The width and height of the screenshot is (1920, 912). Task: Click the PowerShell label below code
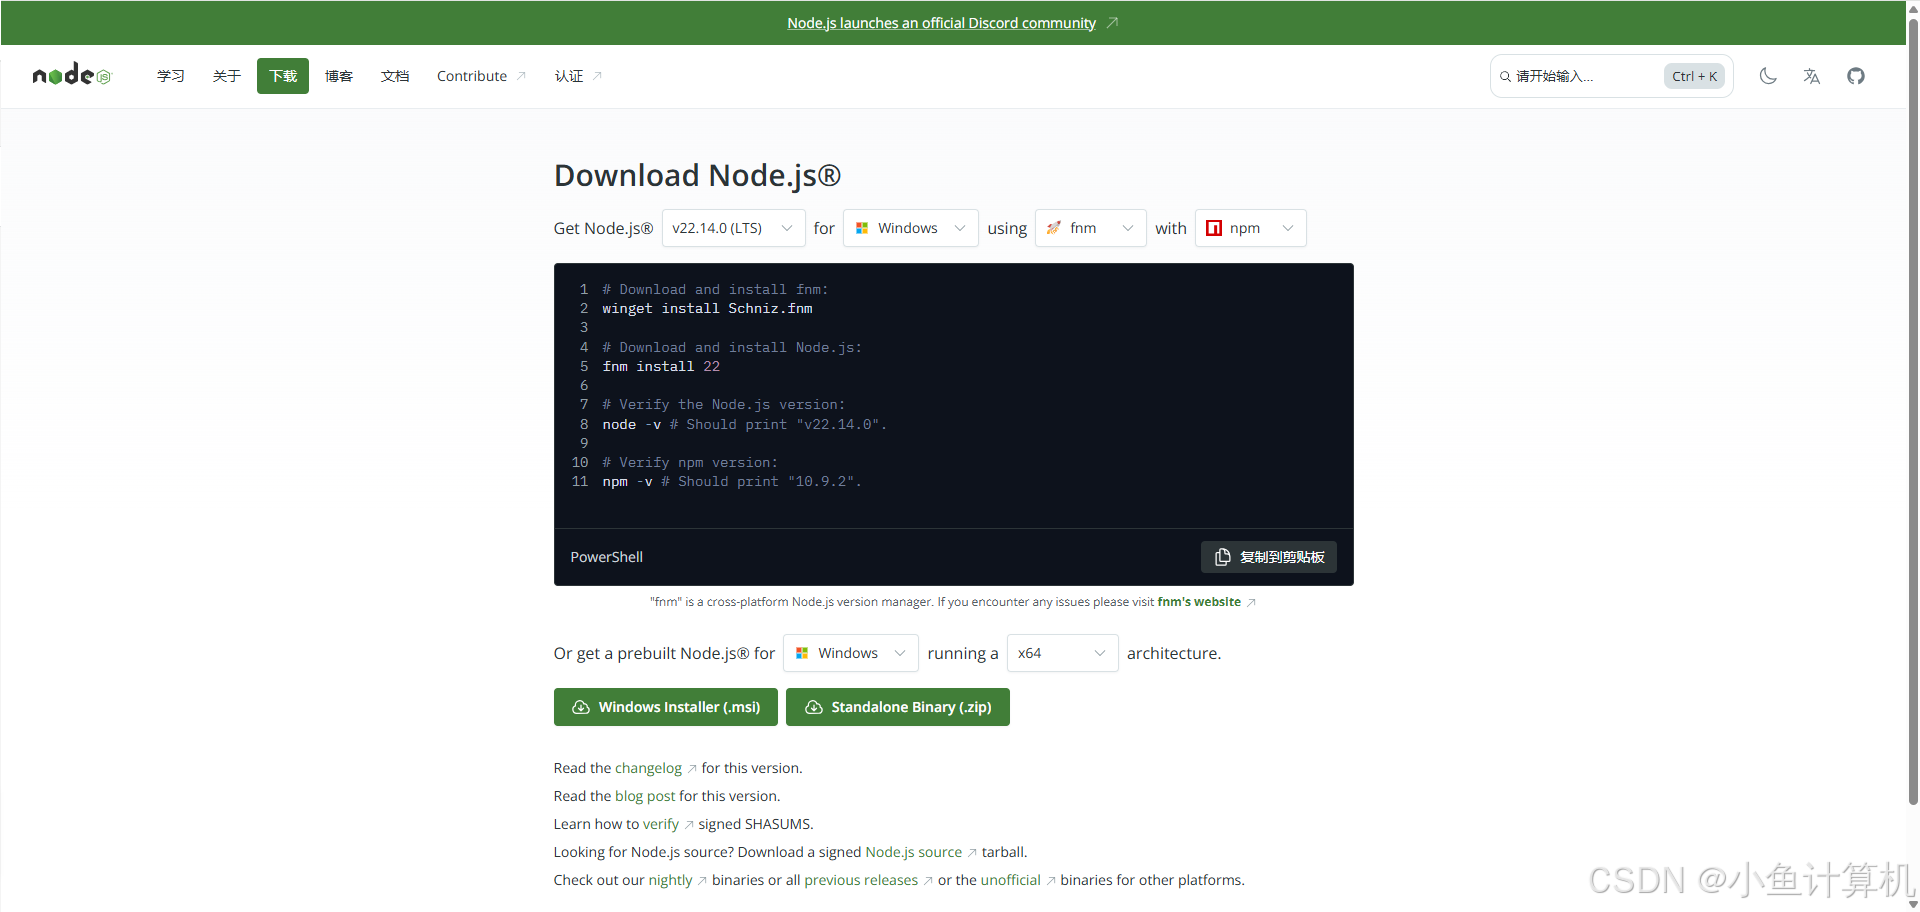(x=606, y=557)
